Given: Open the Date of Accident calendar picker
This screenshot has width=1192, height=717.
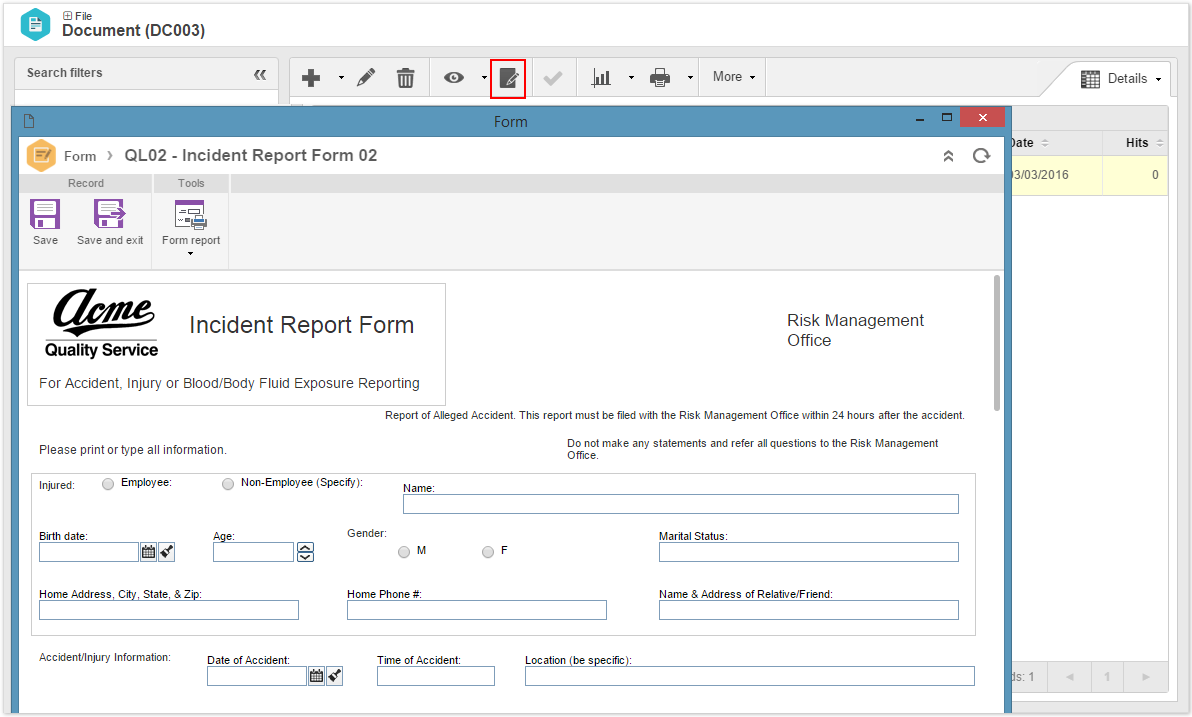Looking at the screenshot, I should [316, 676].
